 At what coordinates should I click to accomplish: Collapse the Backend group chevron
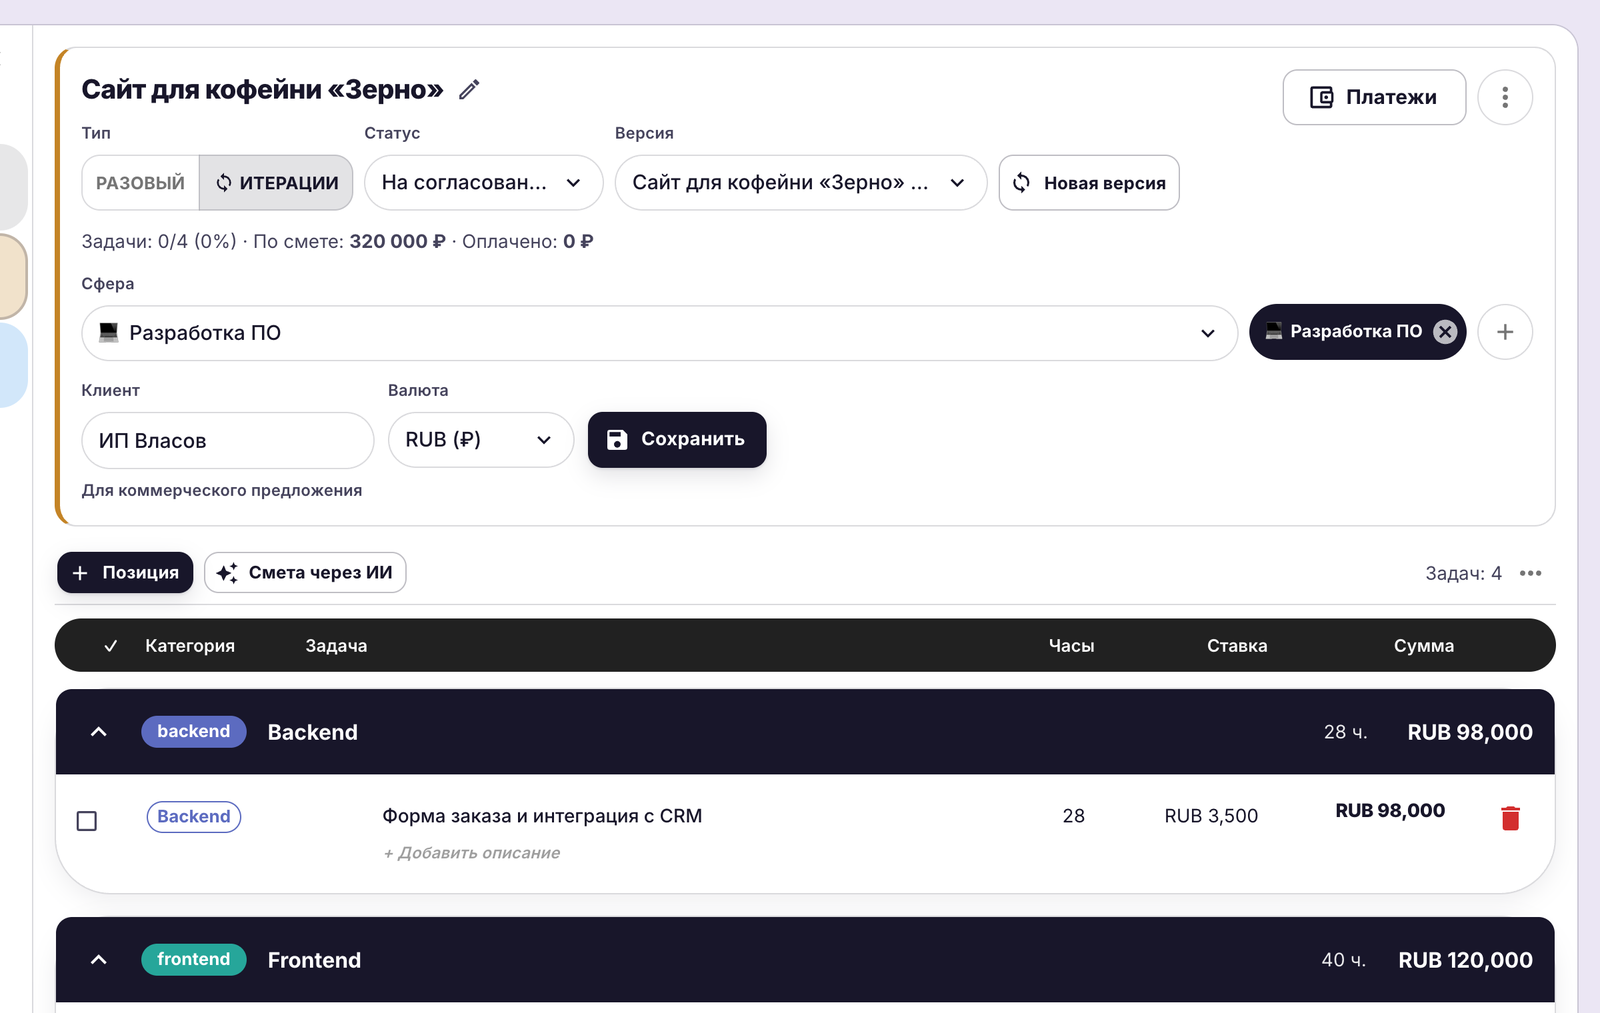[98, 732]
